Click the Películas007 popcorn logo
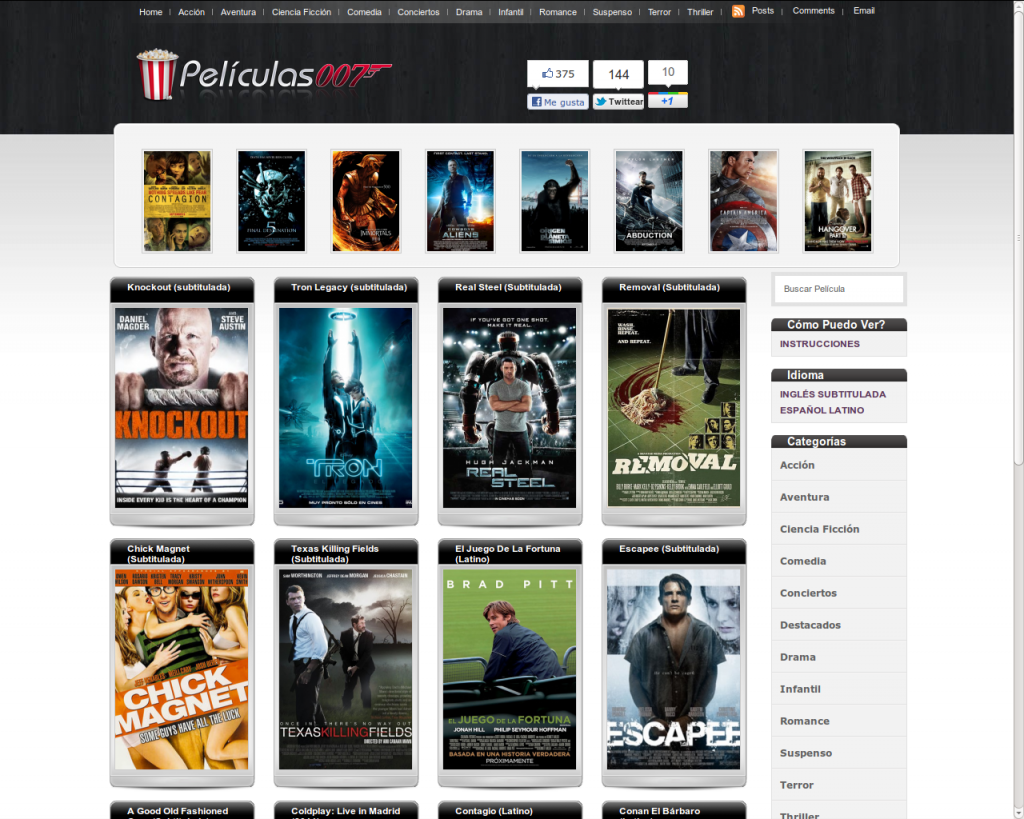This screenshot has height=819, width=1024. point(264,75)
